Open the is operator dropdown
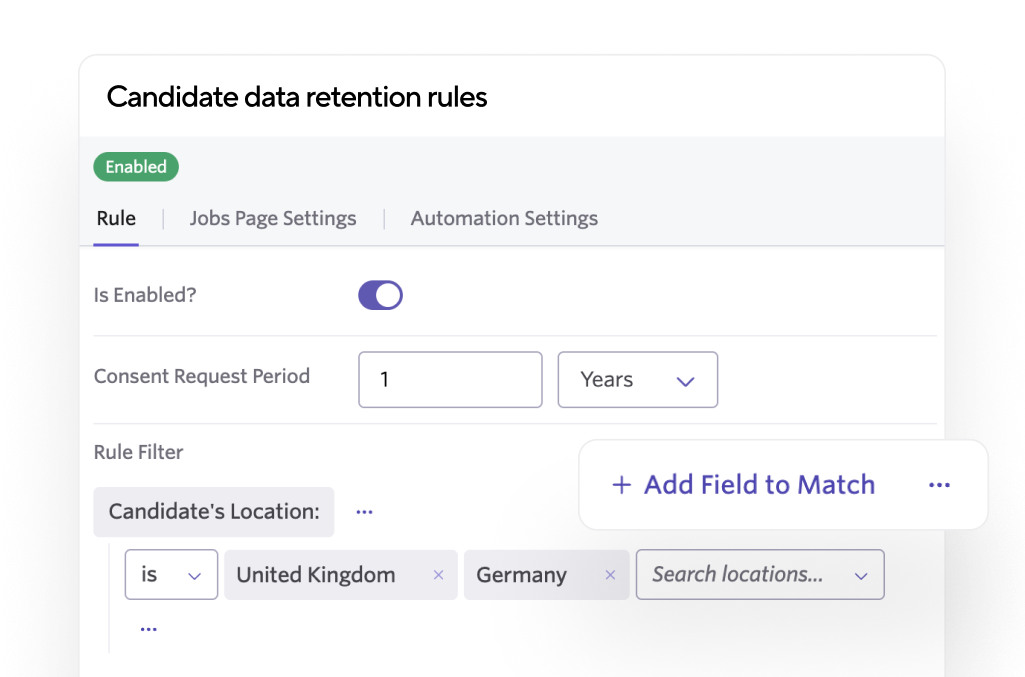 point(170,574)
